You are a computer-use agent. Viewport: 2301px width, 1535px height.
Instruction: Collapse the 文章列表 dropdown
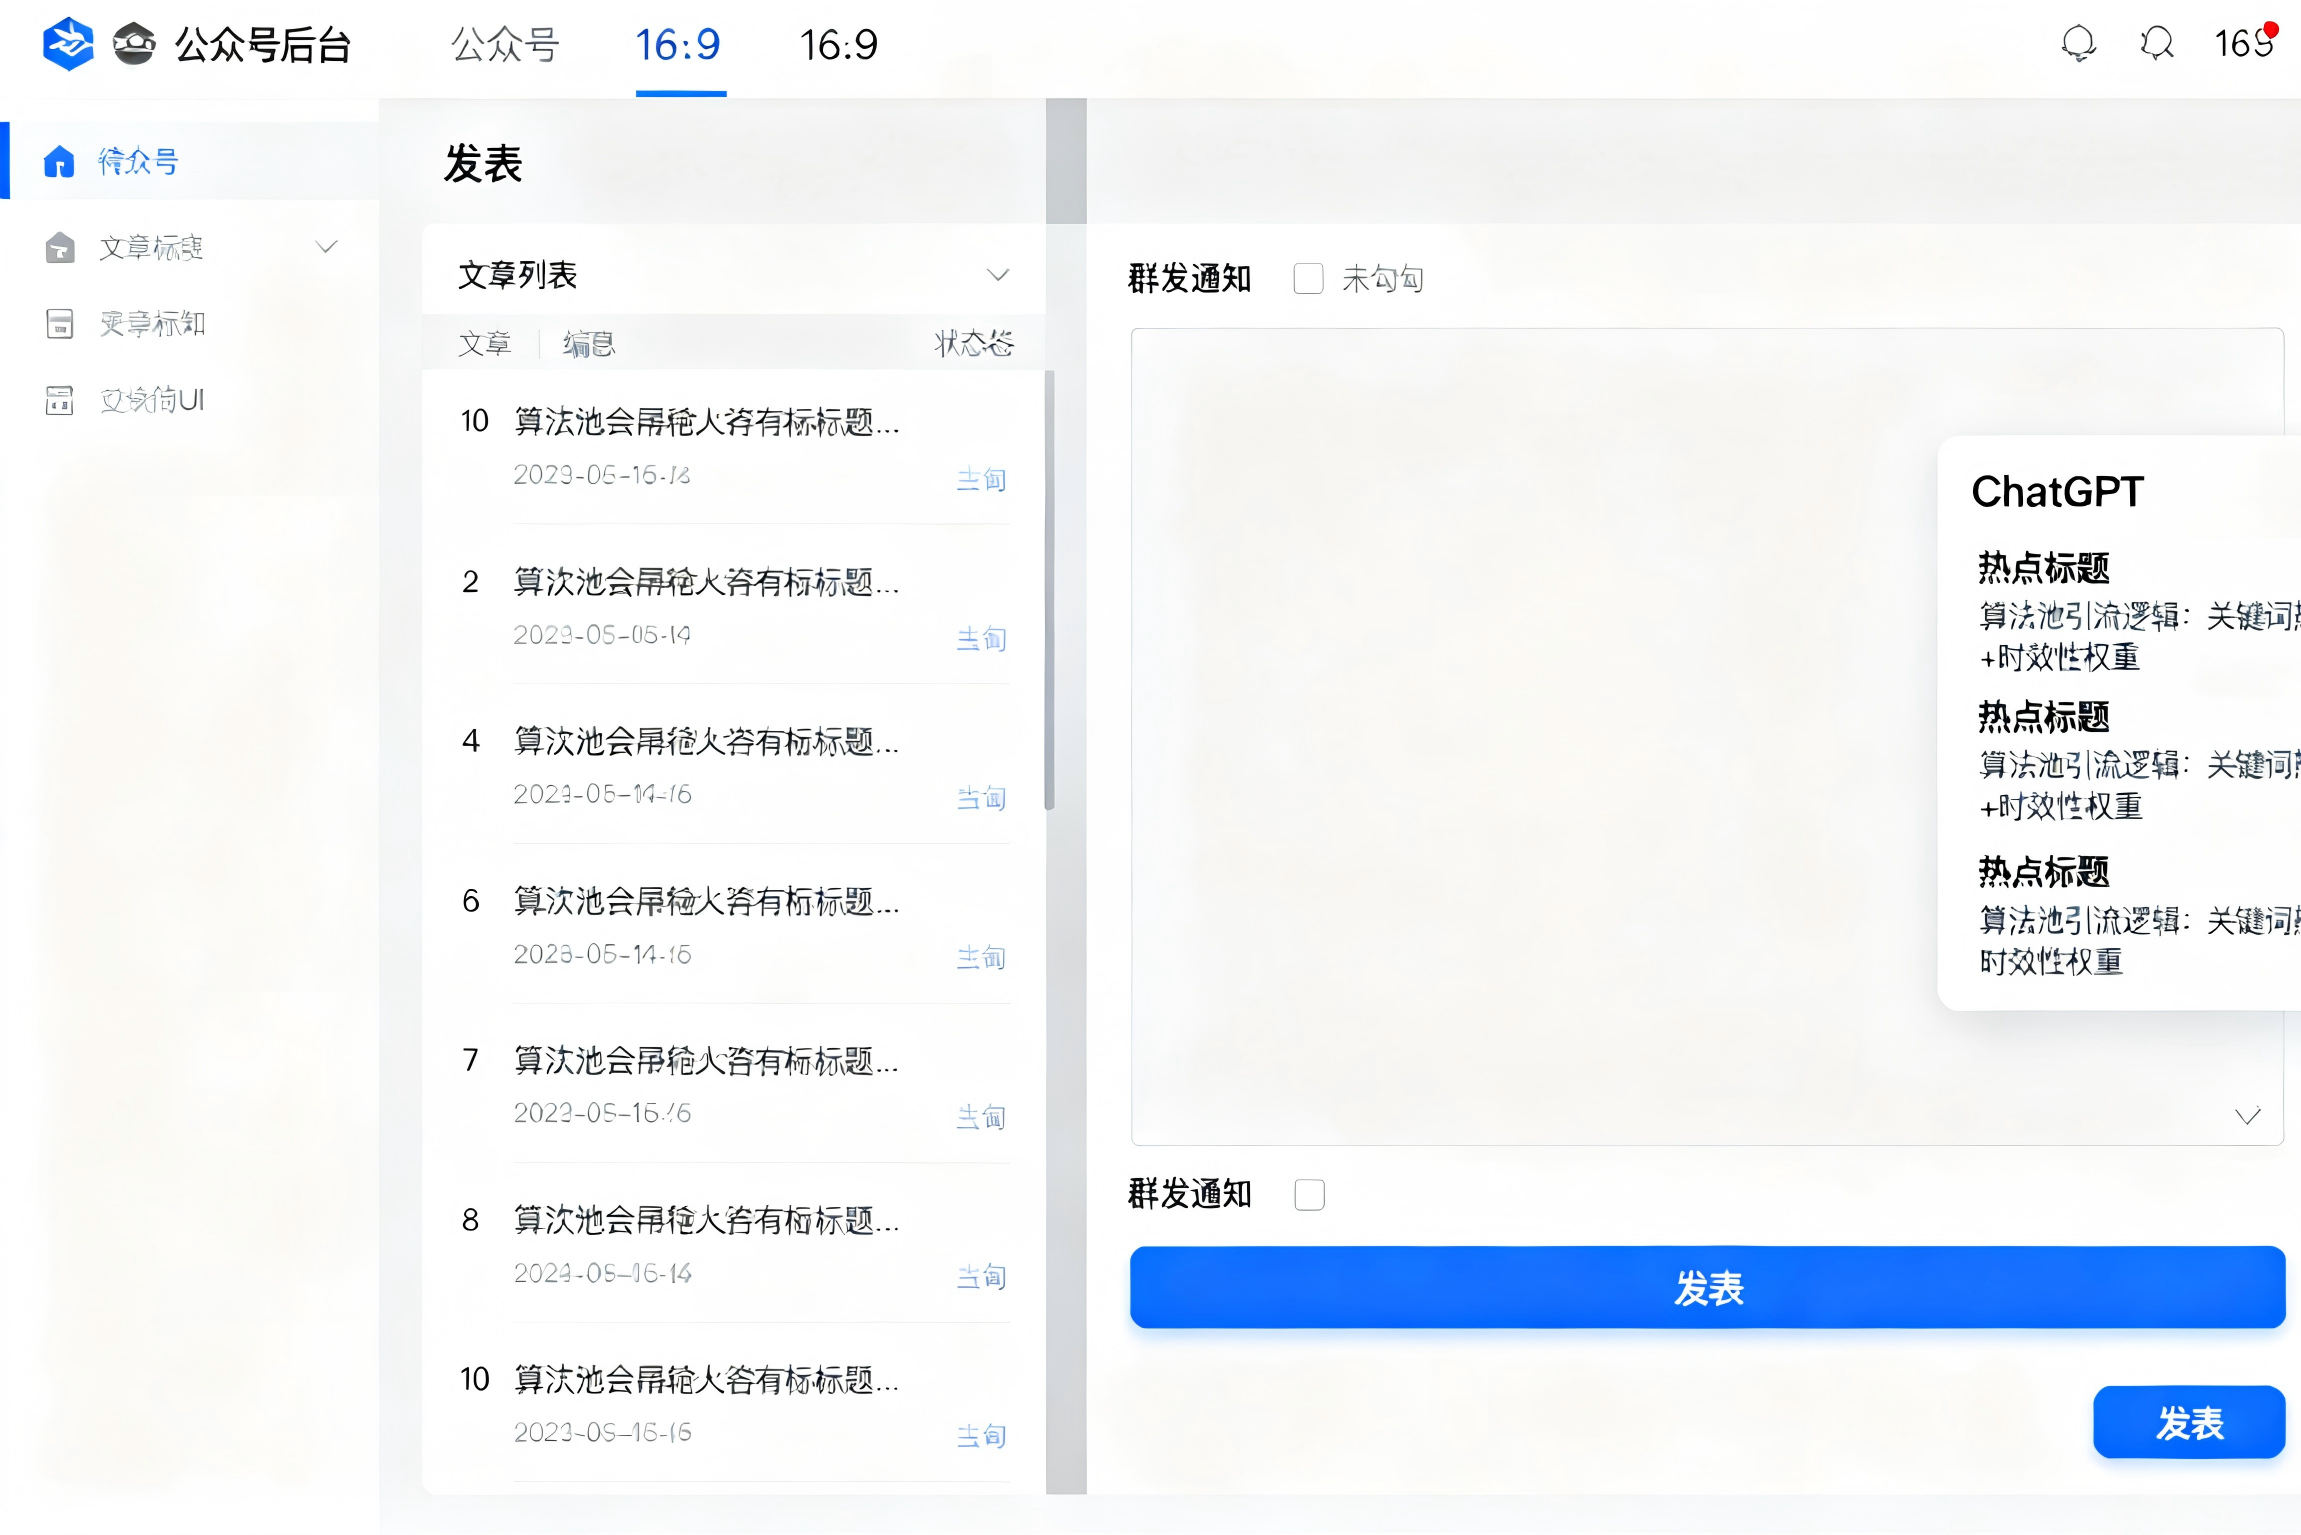(x=998, y=274)
